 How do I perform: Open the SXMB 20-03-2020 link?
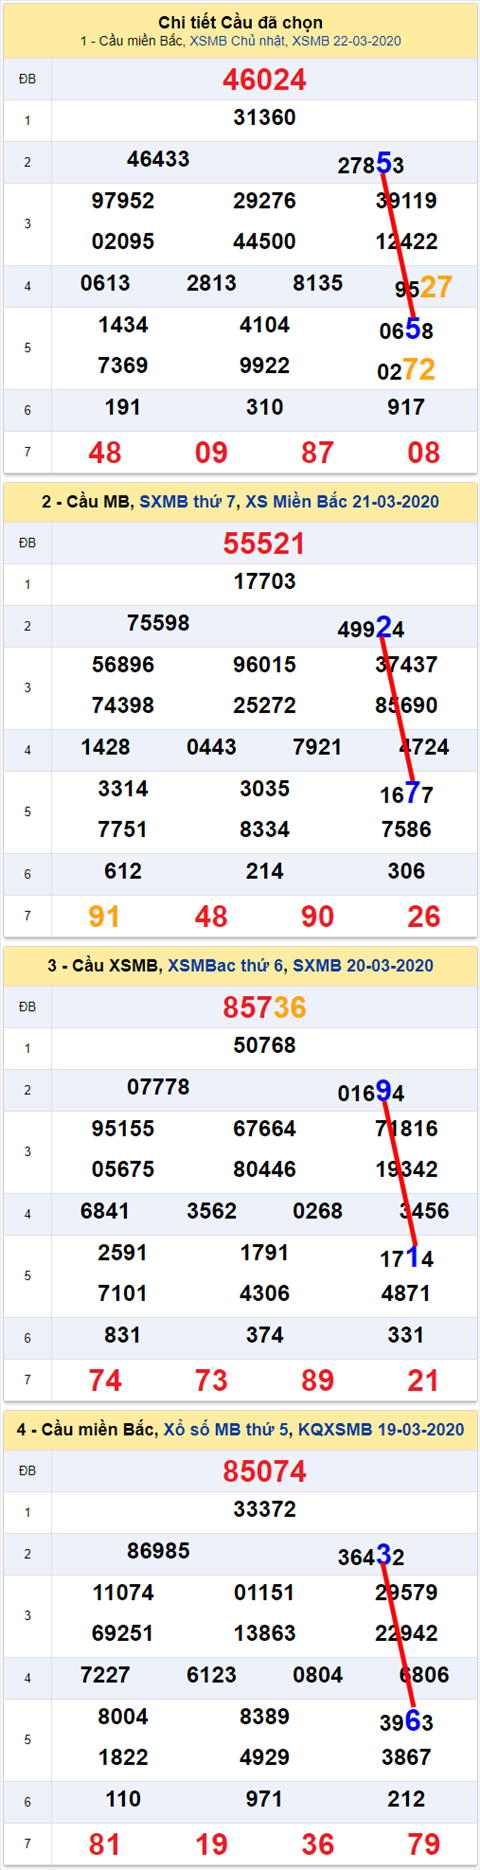(363, 966)
